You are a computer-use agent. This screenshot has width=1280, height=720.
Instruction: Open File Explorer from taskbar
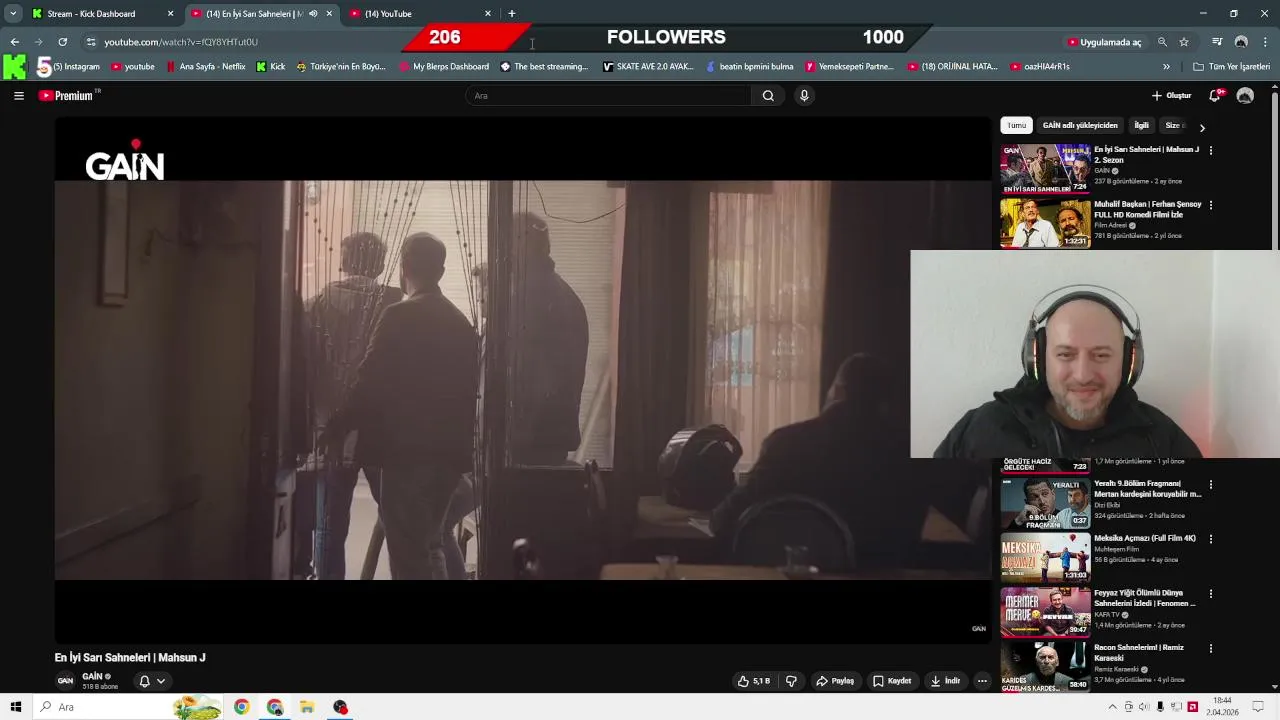click(x=307, y=707)
